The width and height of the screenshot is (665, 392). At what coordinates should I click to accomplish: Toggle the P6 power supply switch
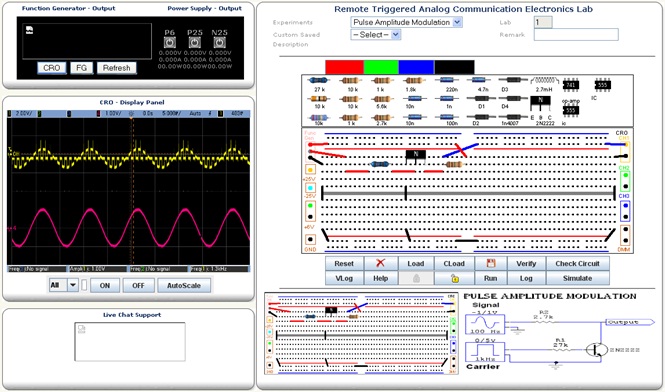(x=170, y=42)
